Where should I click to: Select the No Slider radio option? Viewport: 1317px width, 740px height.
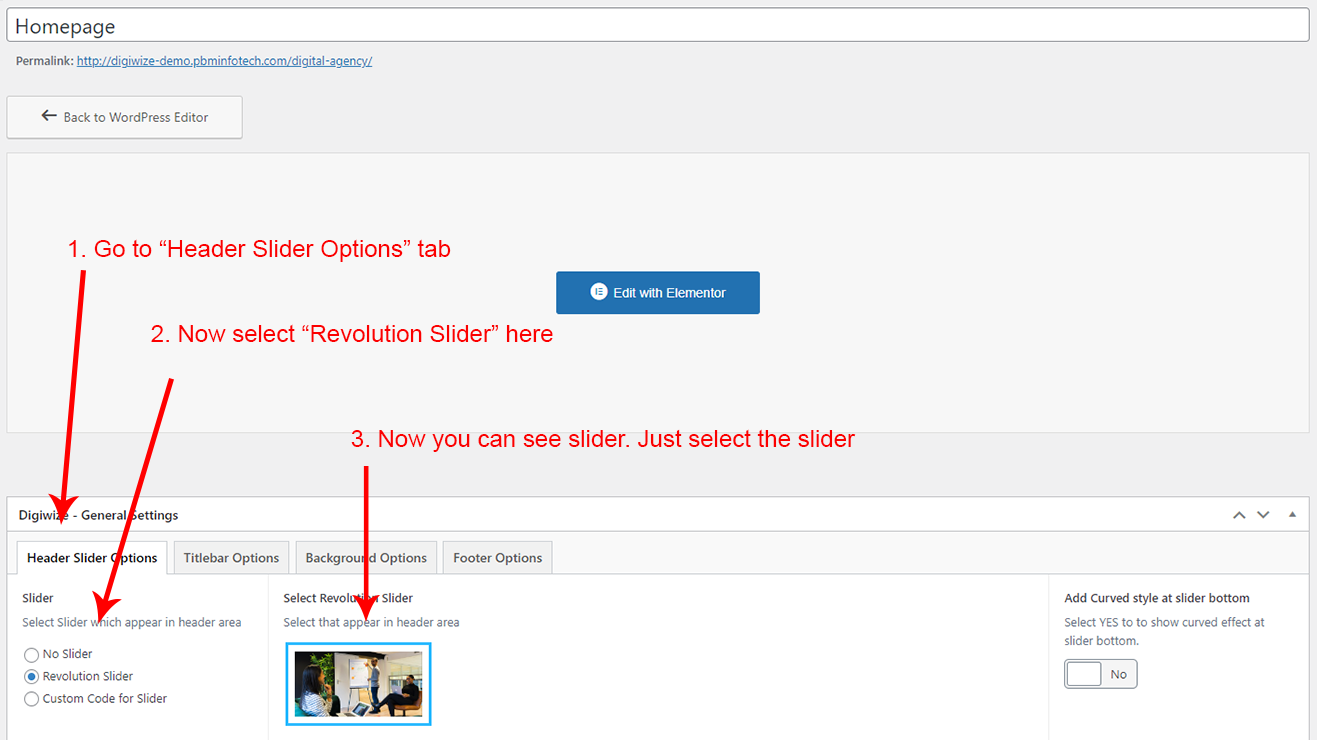[32, 654]
